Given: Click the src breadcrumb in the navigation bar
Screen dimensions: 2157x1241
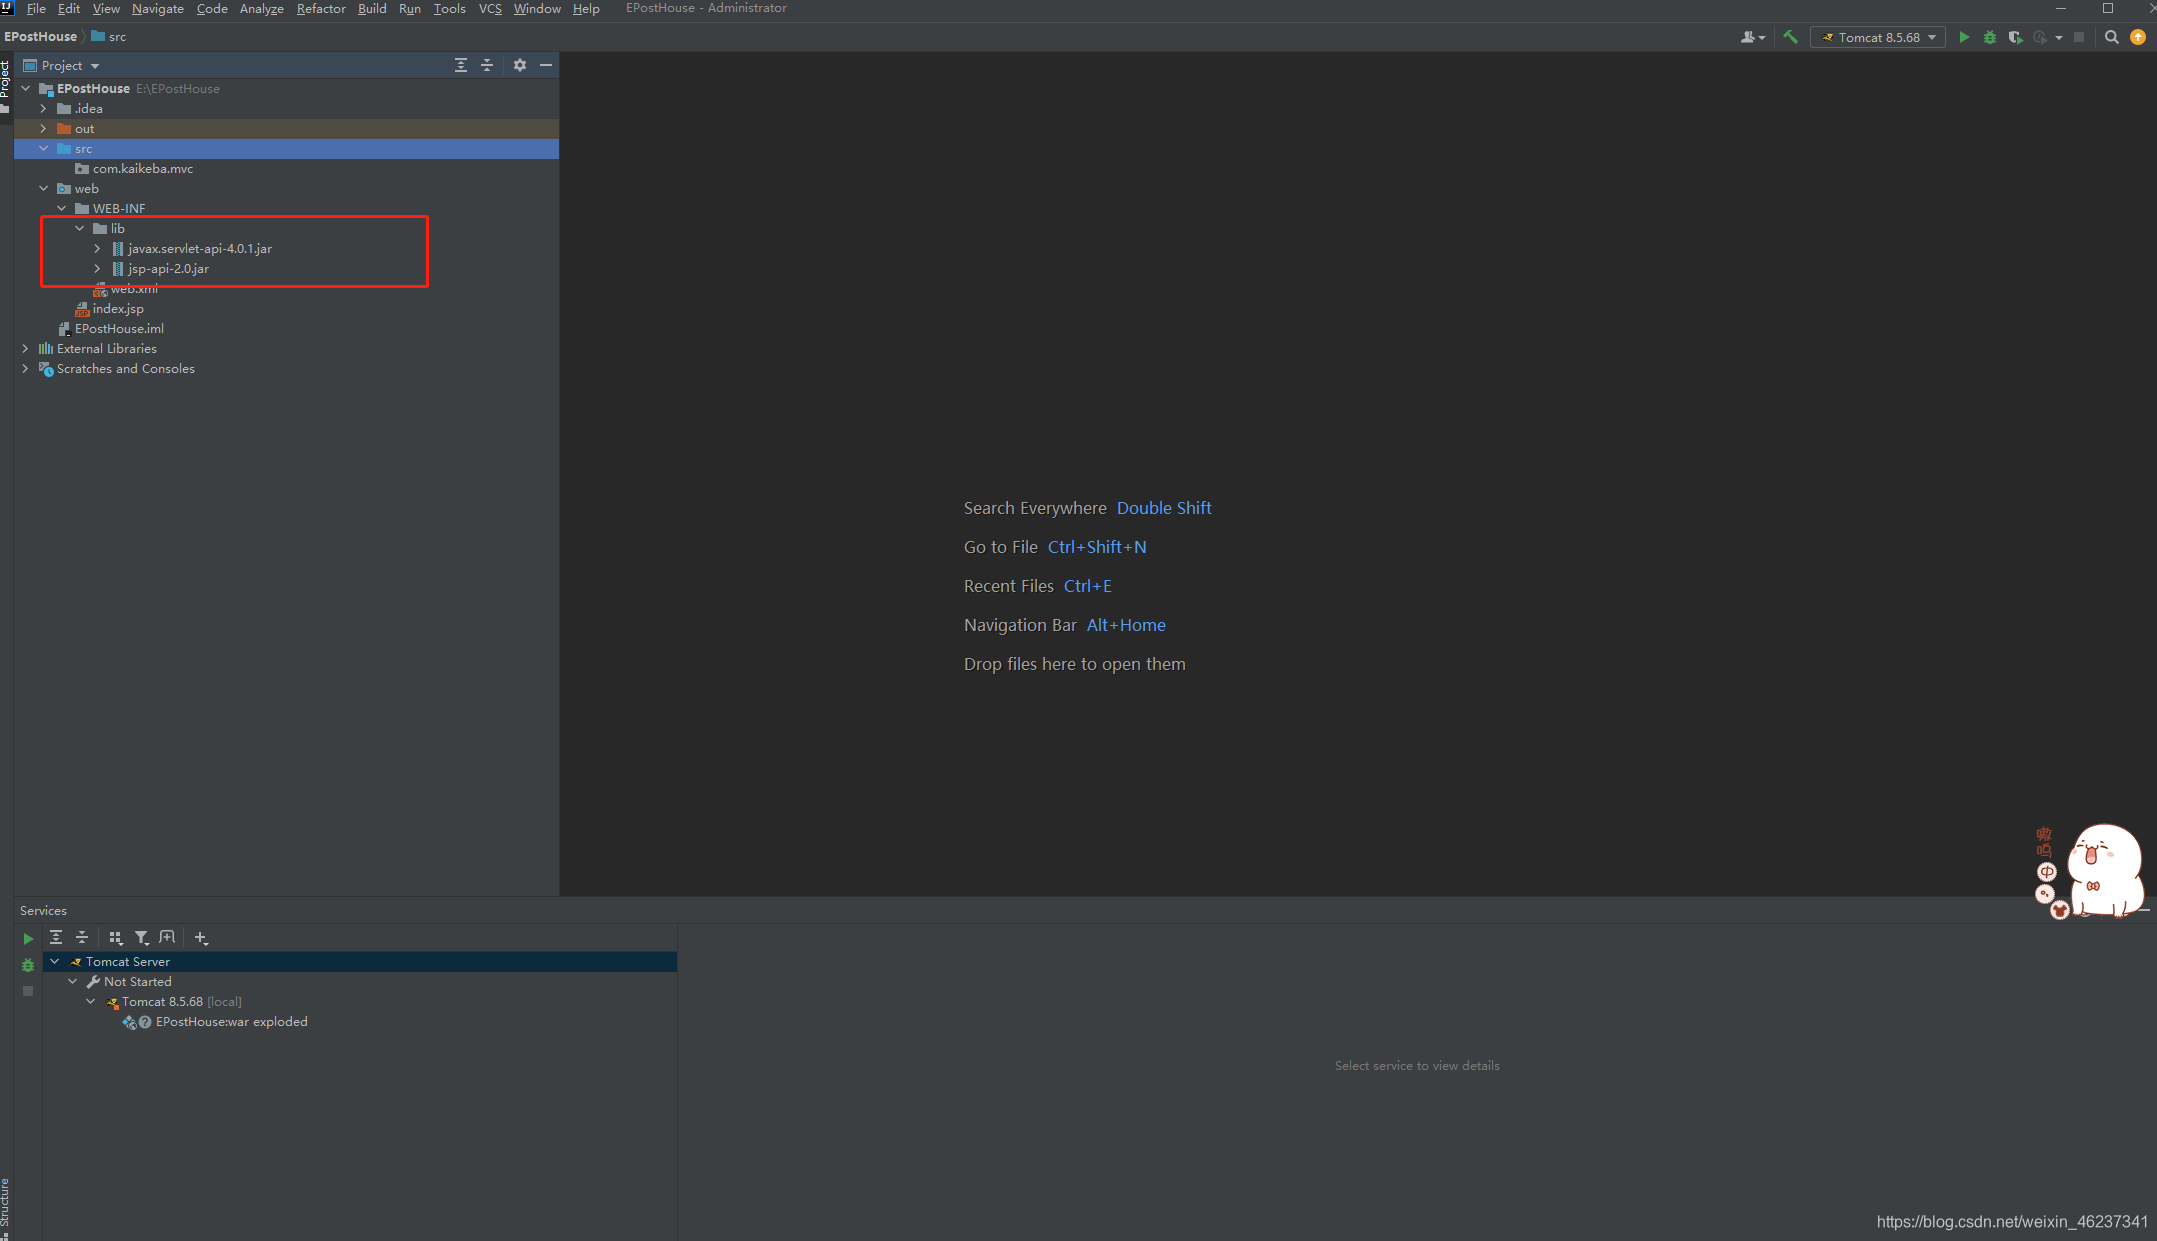Looking at the screenshot, I should [x=117, y=37].
